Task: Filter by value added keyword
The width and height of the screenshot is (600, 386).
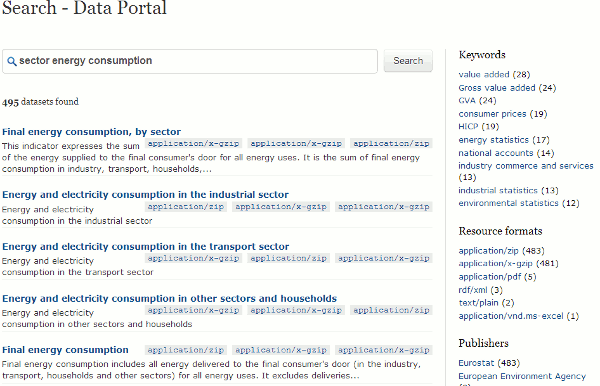Action: (484, 74)
